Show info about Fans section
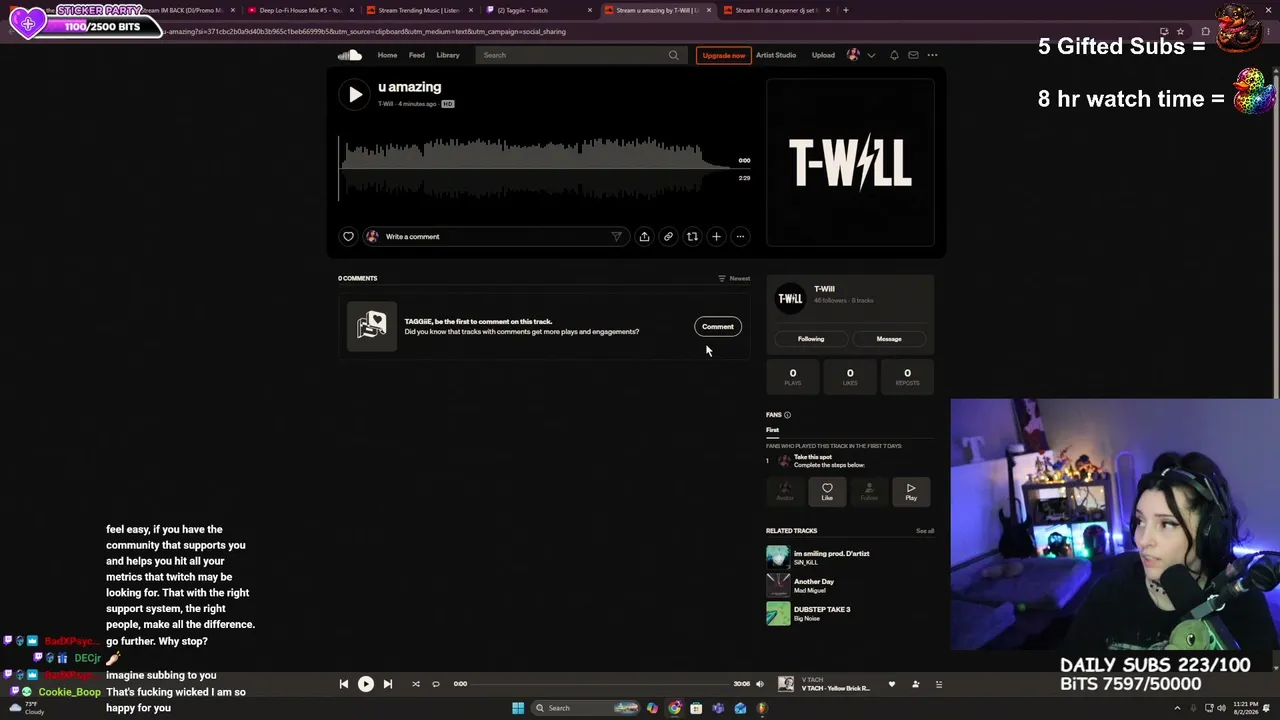 787,415
